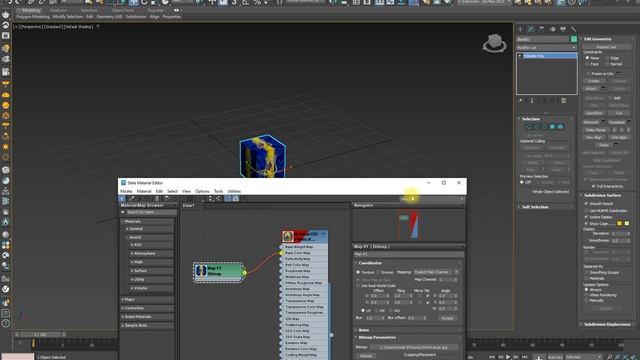
Task: Expand the Soft Selection rollout
Action: tap(545, 207)
